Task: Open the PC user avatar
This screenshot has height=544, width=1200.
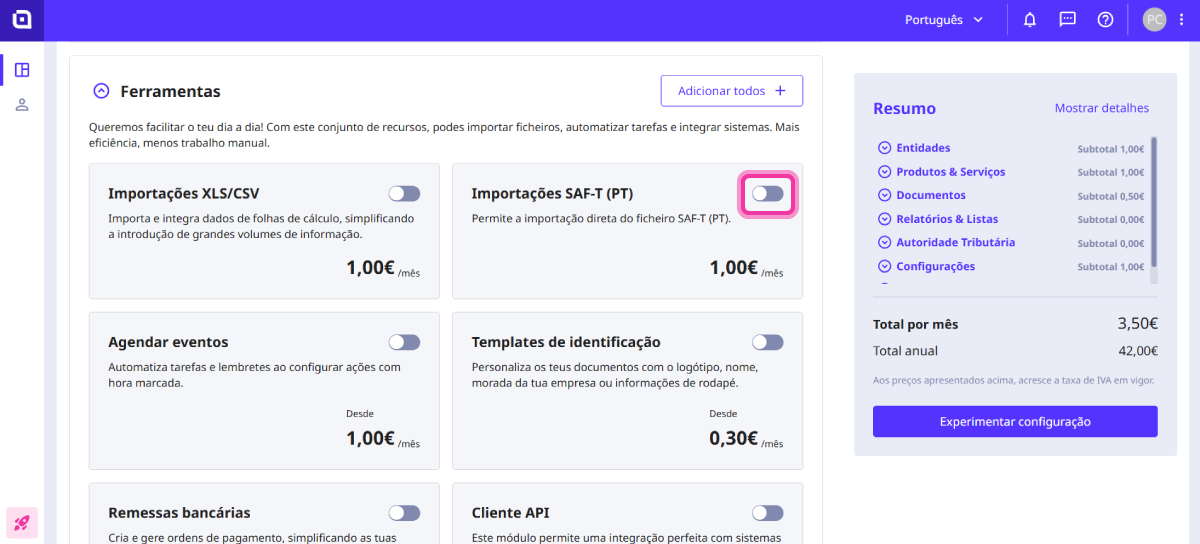Action: (1154, 20)
